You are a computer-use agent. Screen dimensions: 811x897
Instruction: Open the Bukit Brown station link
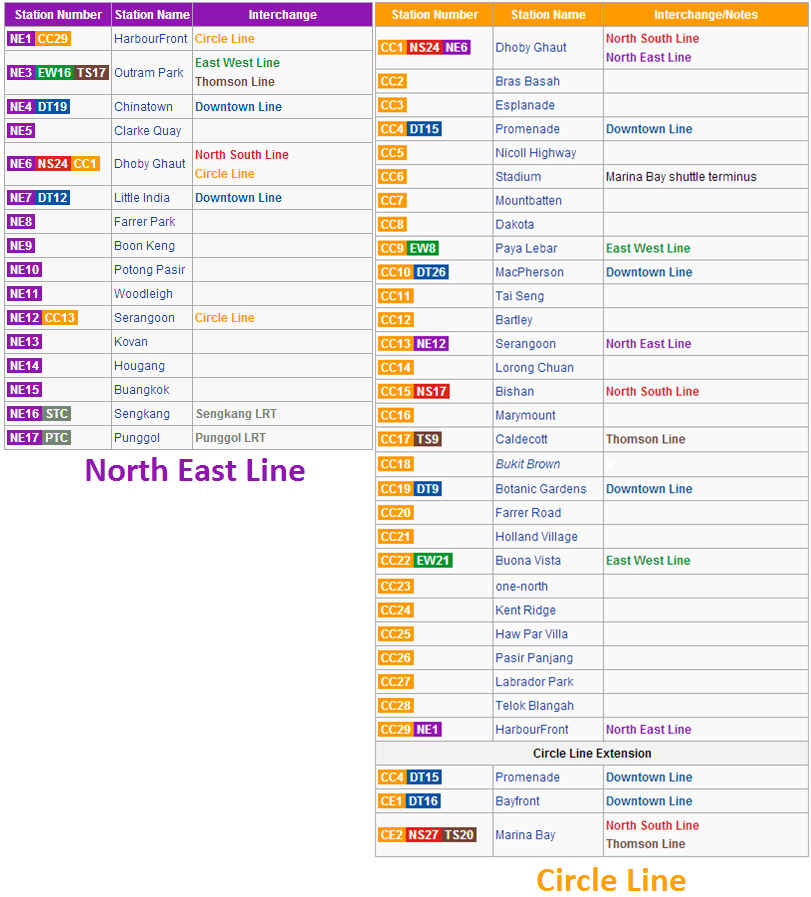click(x=528, y=465)
